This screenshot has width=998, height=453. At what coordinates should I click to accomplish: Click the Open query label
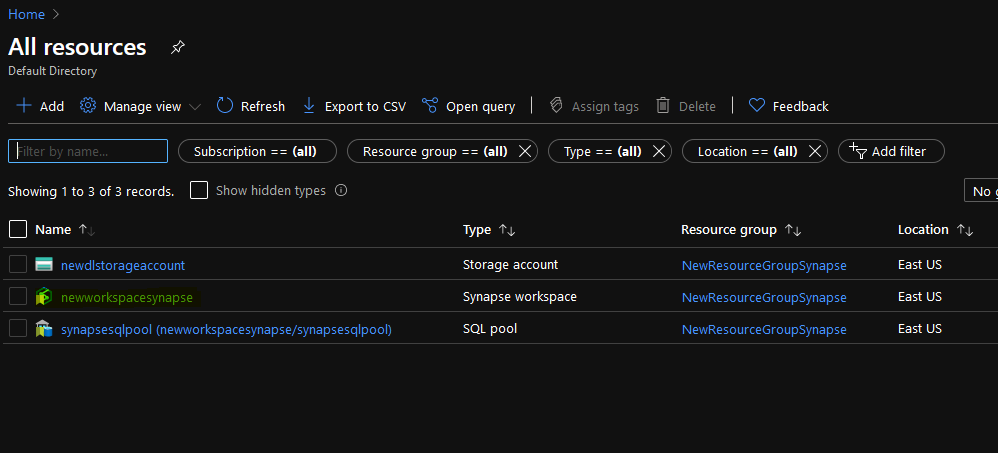[x=481, y=106]
